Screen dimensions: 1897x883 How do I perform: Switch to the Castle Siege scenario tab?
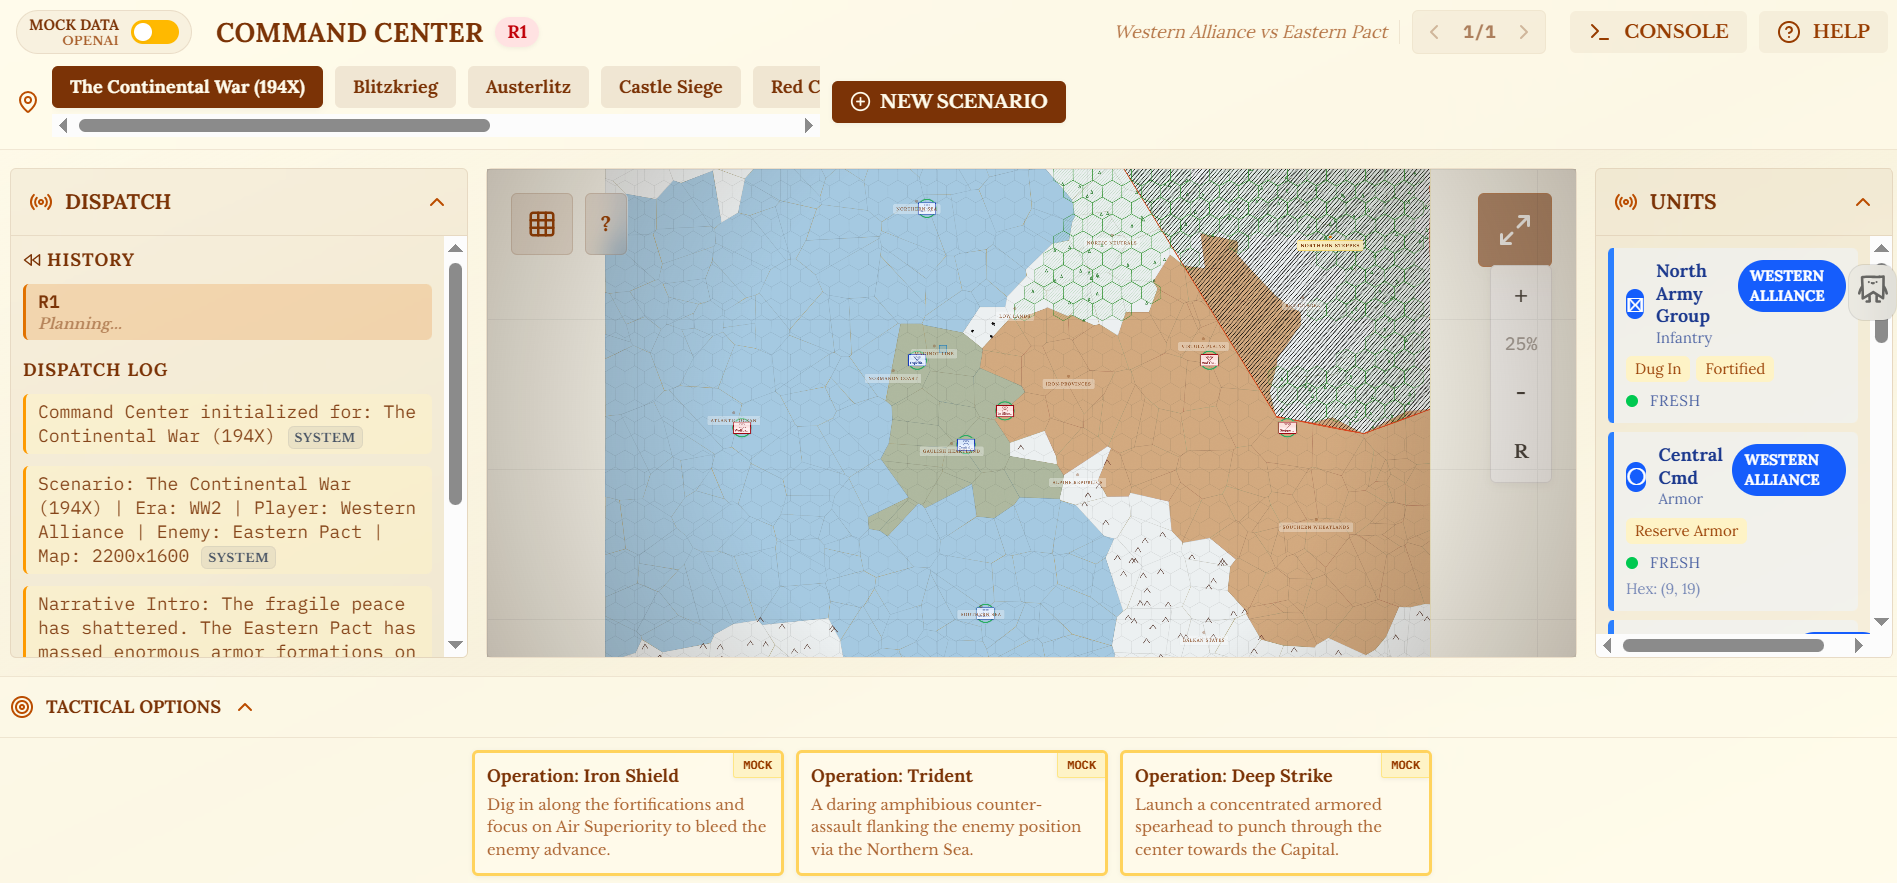[670, 87]
